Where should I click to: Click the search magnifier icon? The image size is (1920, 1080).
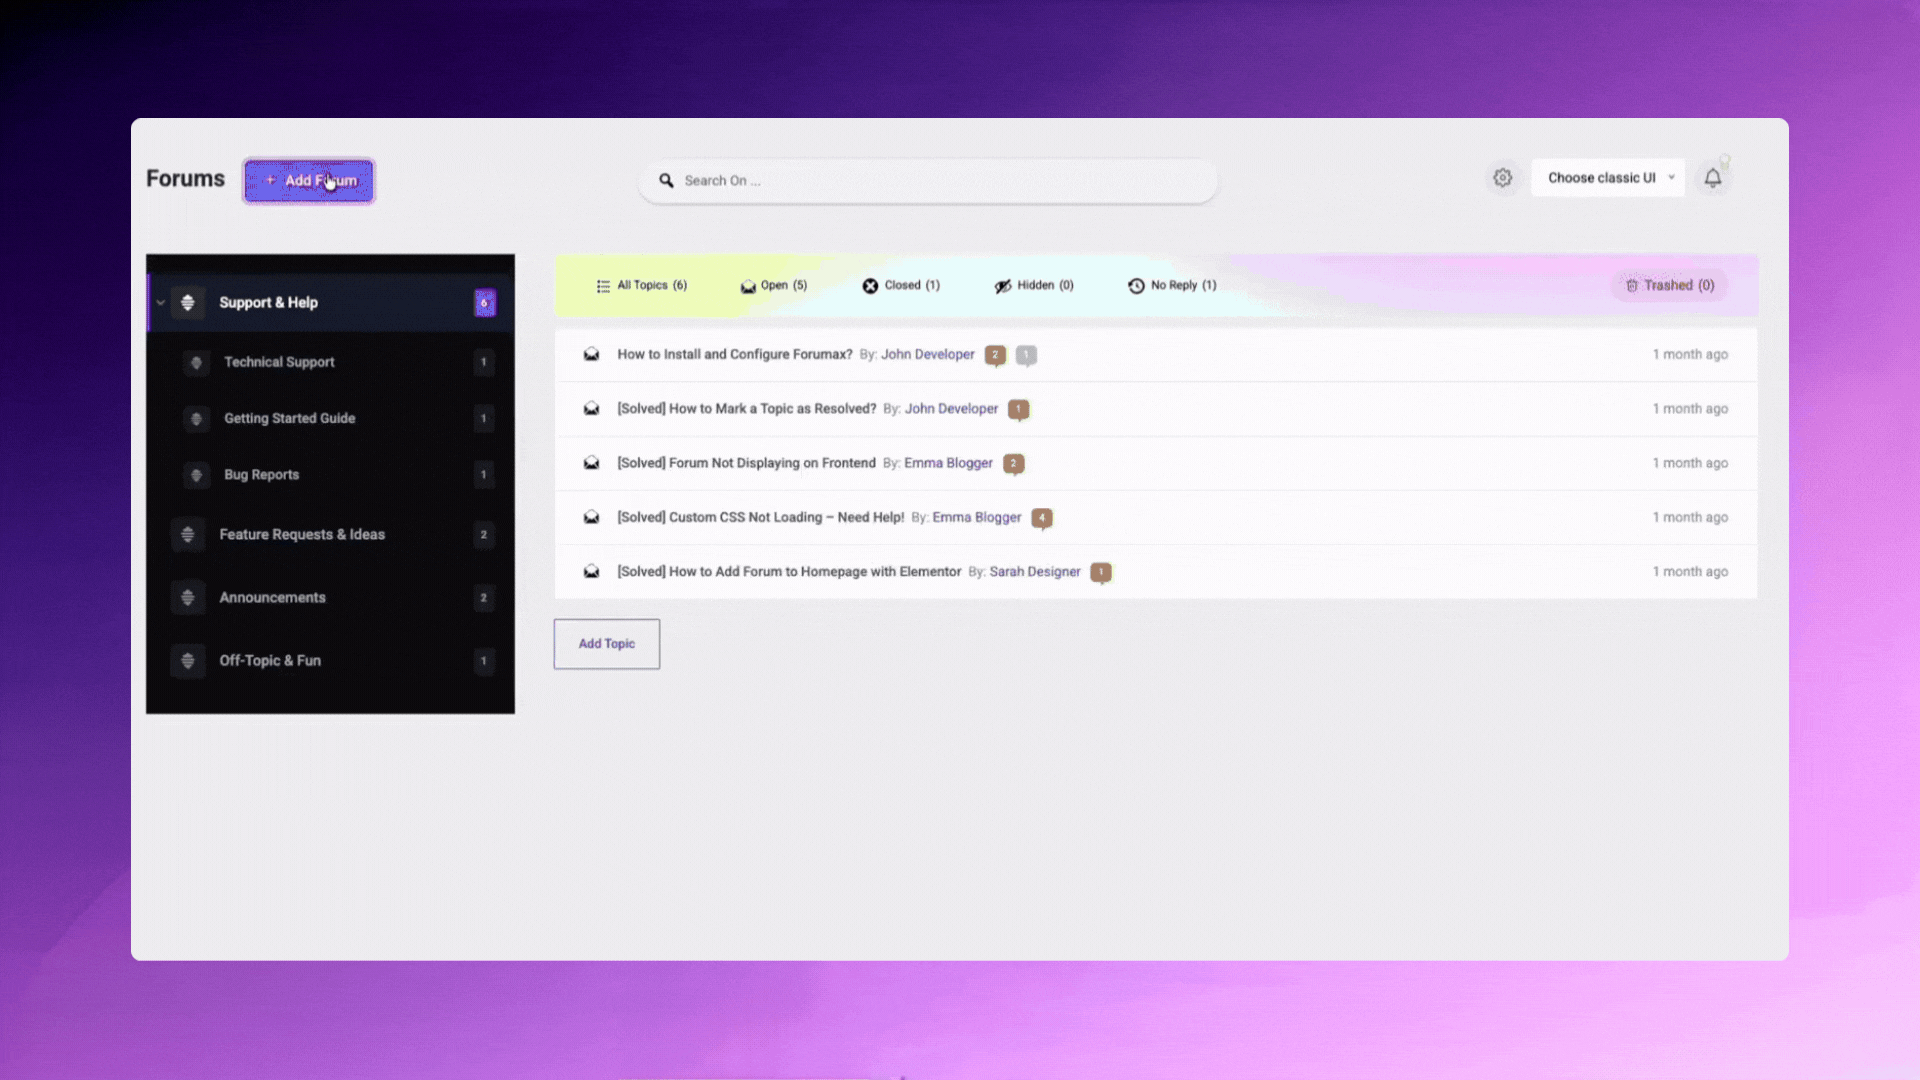coord(666,181)
